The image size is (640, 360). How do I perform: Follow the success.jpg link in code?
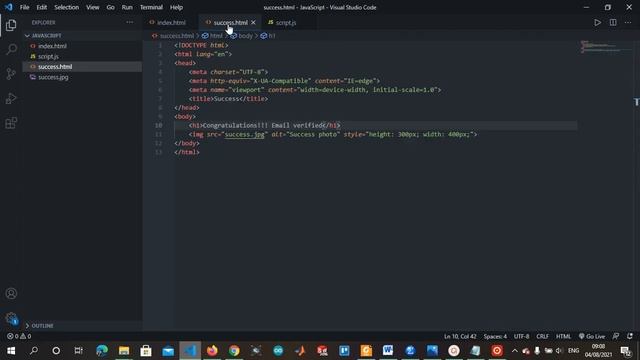click(244, 134)
